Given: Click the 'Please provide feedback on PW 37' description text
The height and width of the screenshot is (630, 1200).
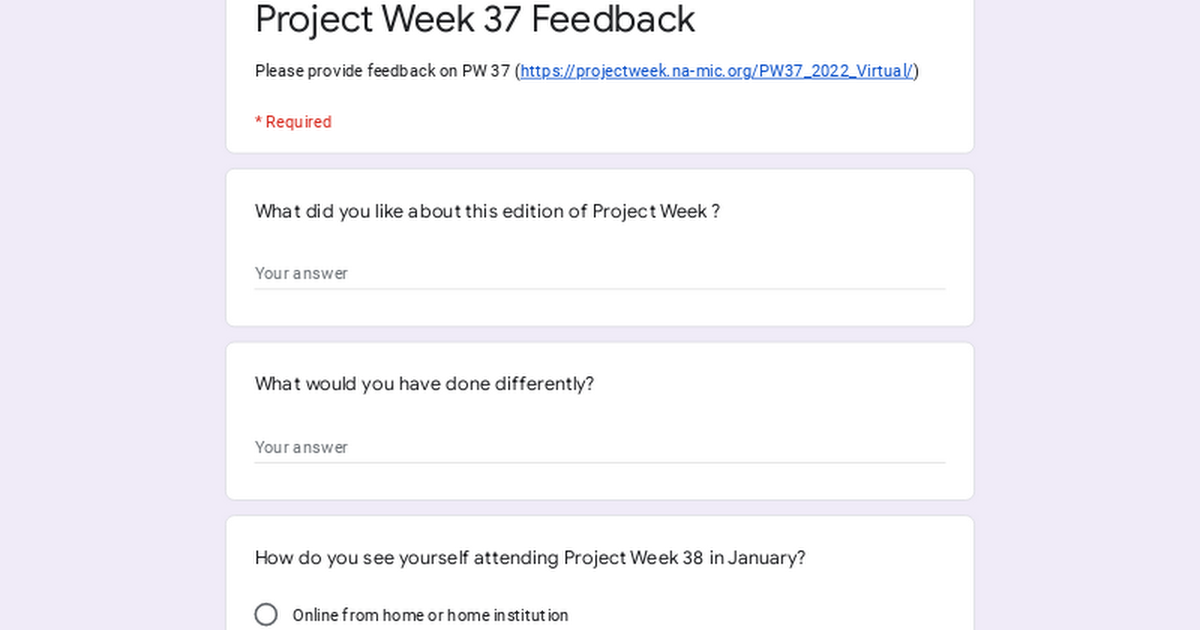Looking at the screenshot, I should (383, 71).
